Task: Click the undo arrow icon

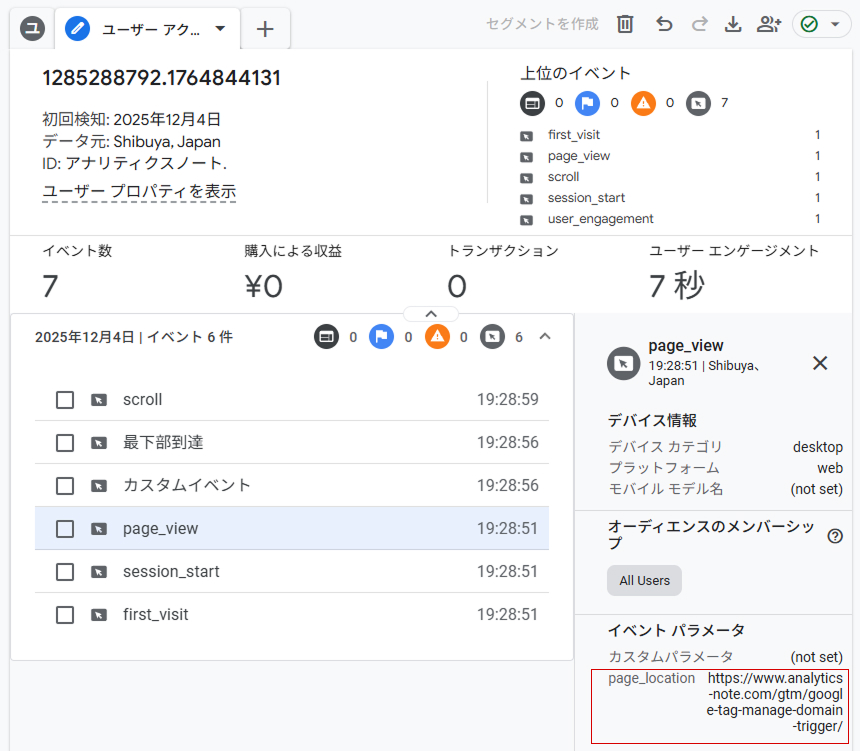Action: 664,24
